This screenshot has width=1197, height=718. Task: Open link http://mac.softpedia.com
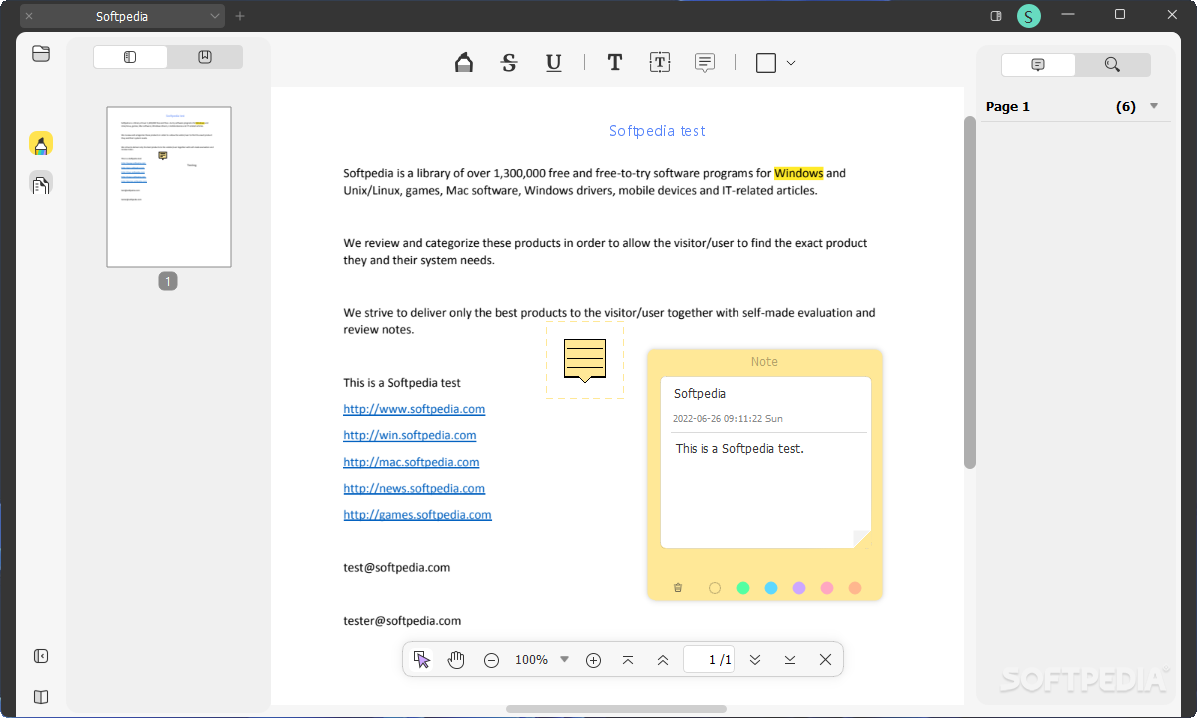(x=411, y=462)
